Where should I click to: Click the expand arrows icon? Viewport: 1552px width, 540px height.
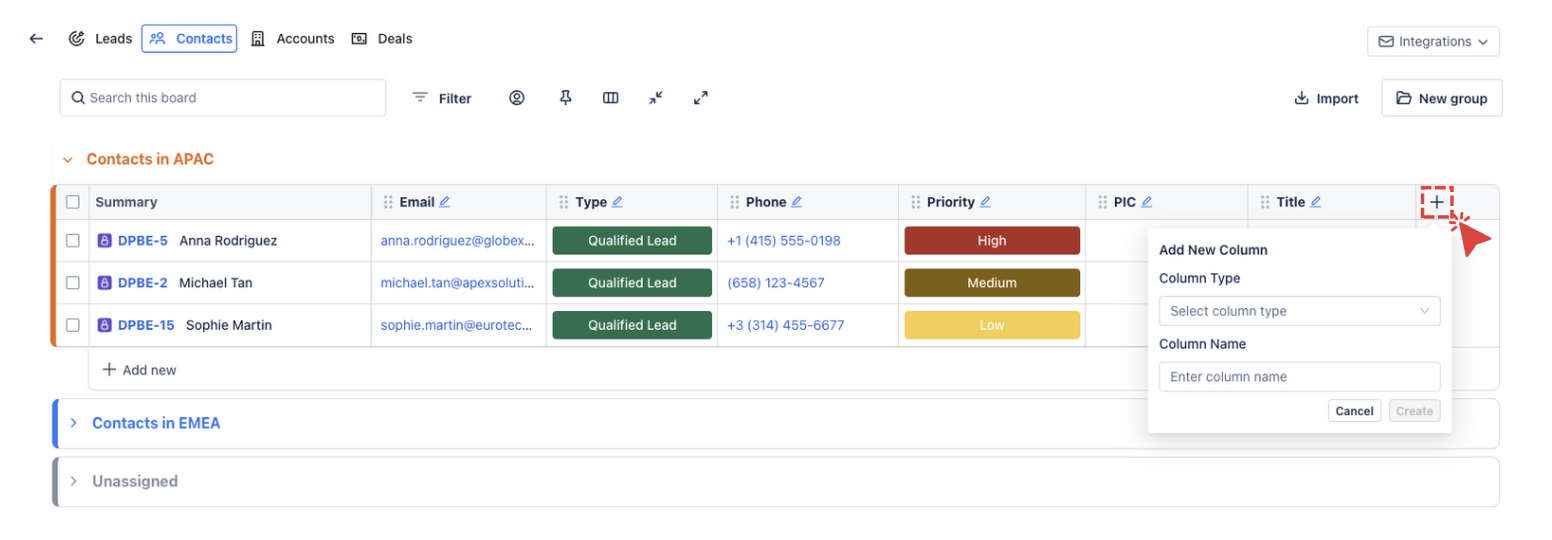pyautogui.click(x=701, y=98)
